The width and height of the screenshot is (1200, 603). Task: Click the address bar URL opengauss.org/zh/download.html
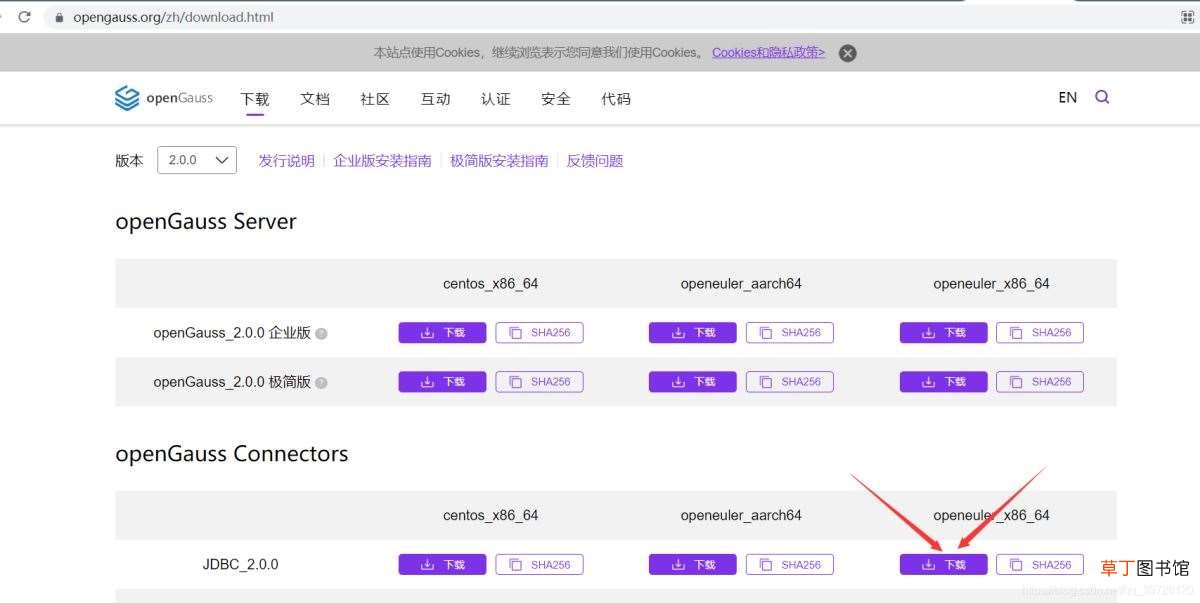(173, 17)
